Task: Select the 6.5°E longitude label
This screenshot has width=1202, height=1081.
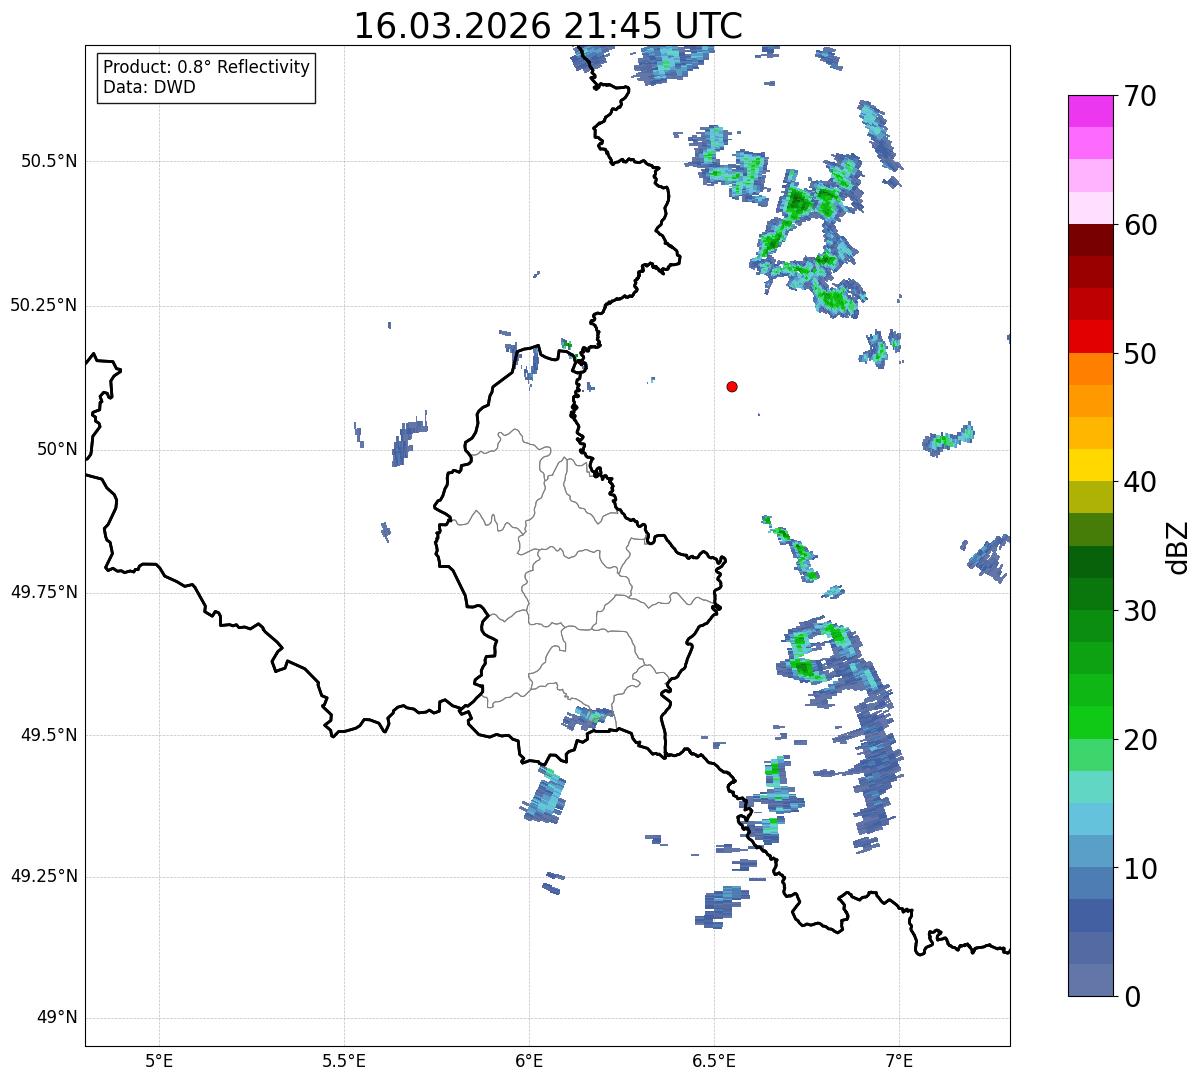Action: 714,1060
